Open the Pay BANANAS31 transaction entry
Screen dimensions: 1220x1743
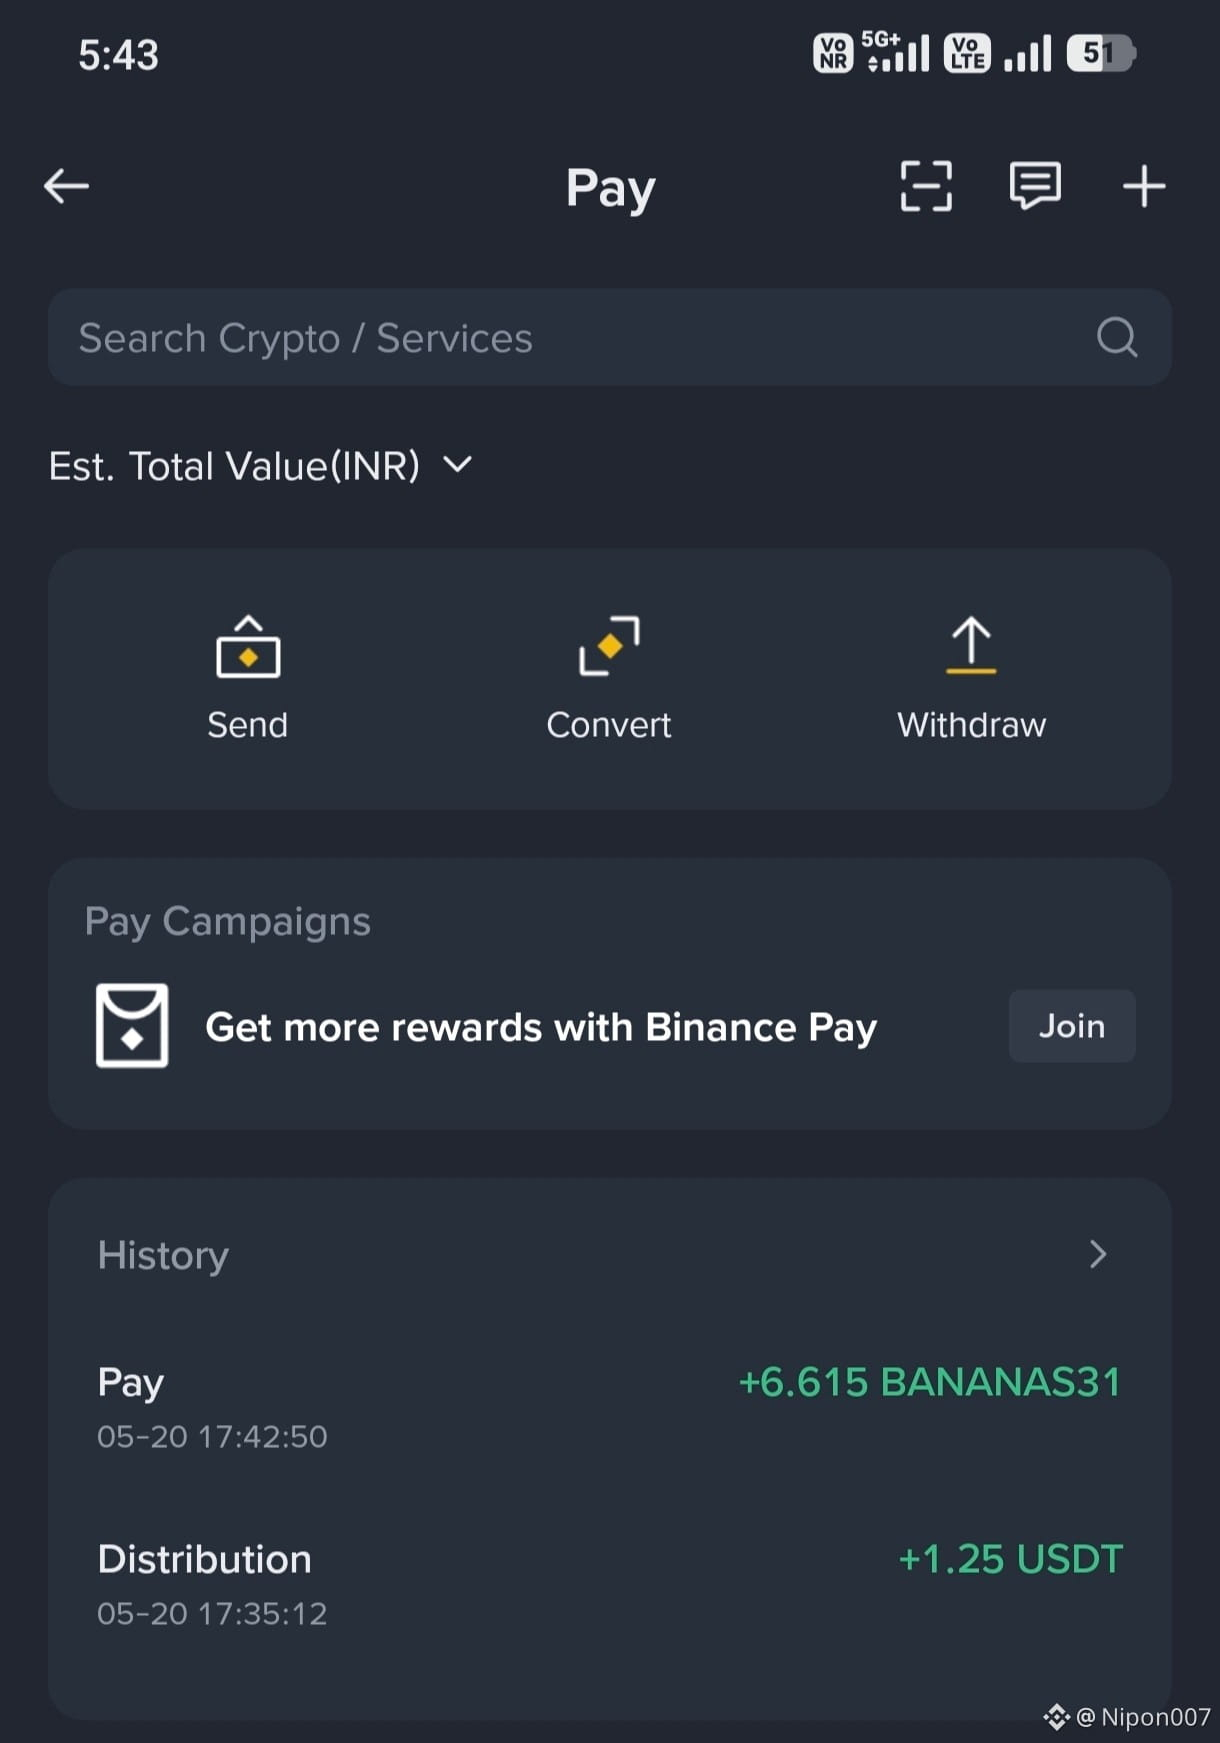pos(610,1407)
